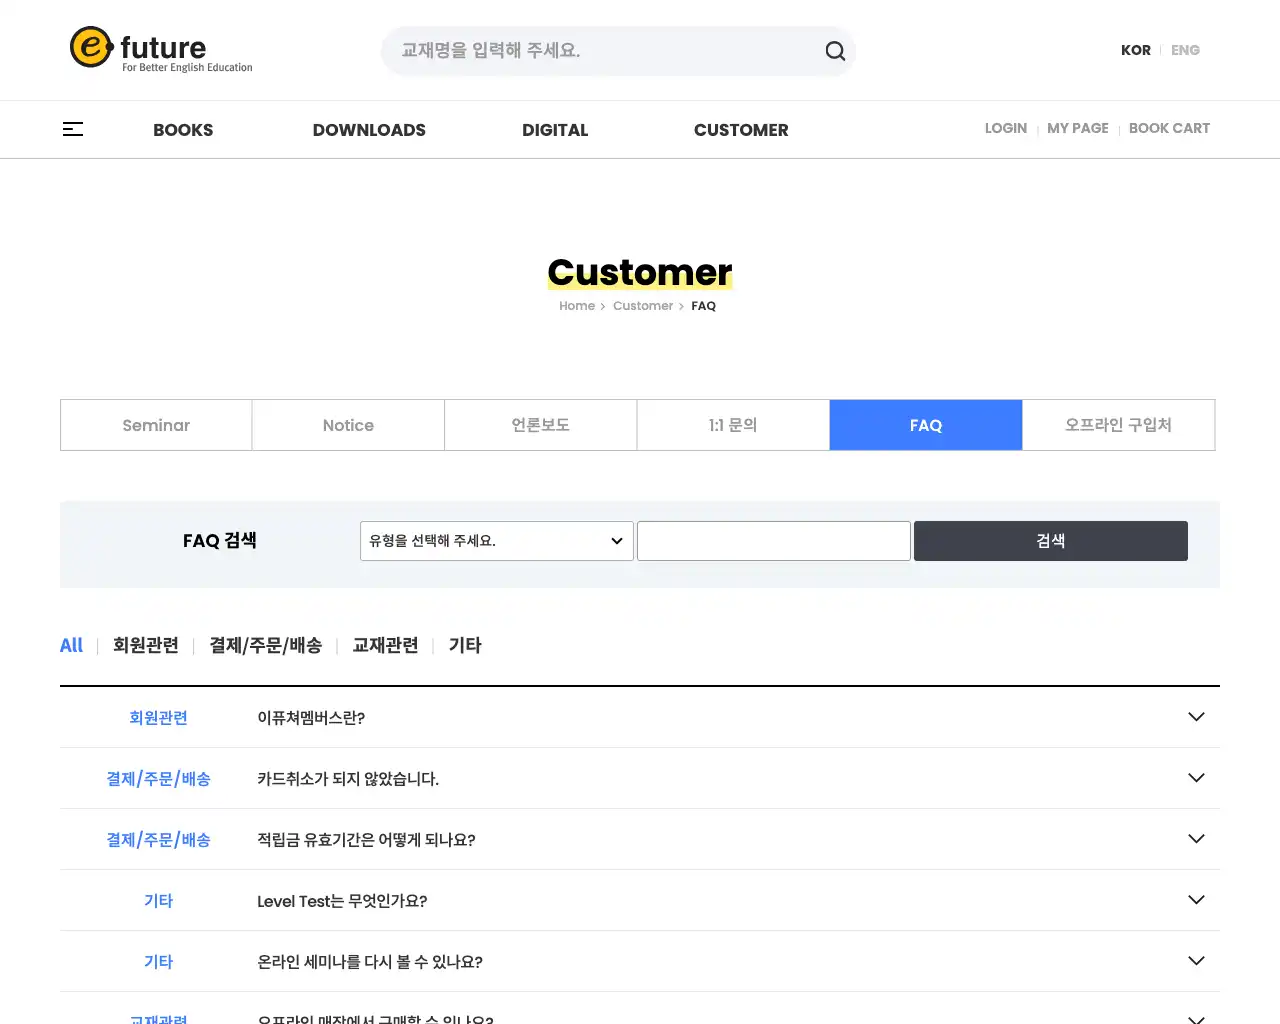Switch to the 1:1 문의 tab
Viewport: 1280px width, 1024px height.
pos(733,425)
